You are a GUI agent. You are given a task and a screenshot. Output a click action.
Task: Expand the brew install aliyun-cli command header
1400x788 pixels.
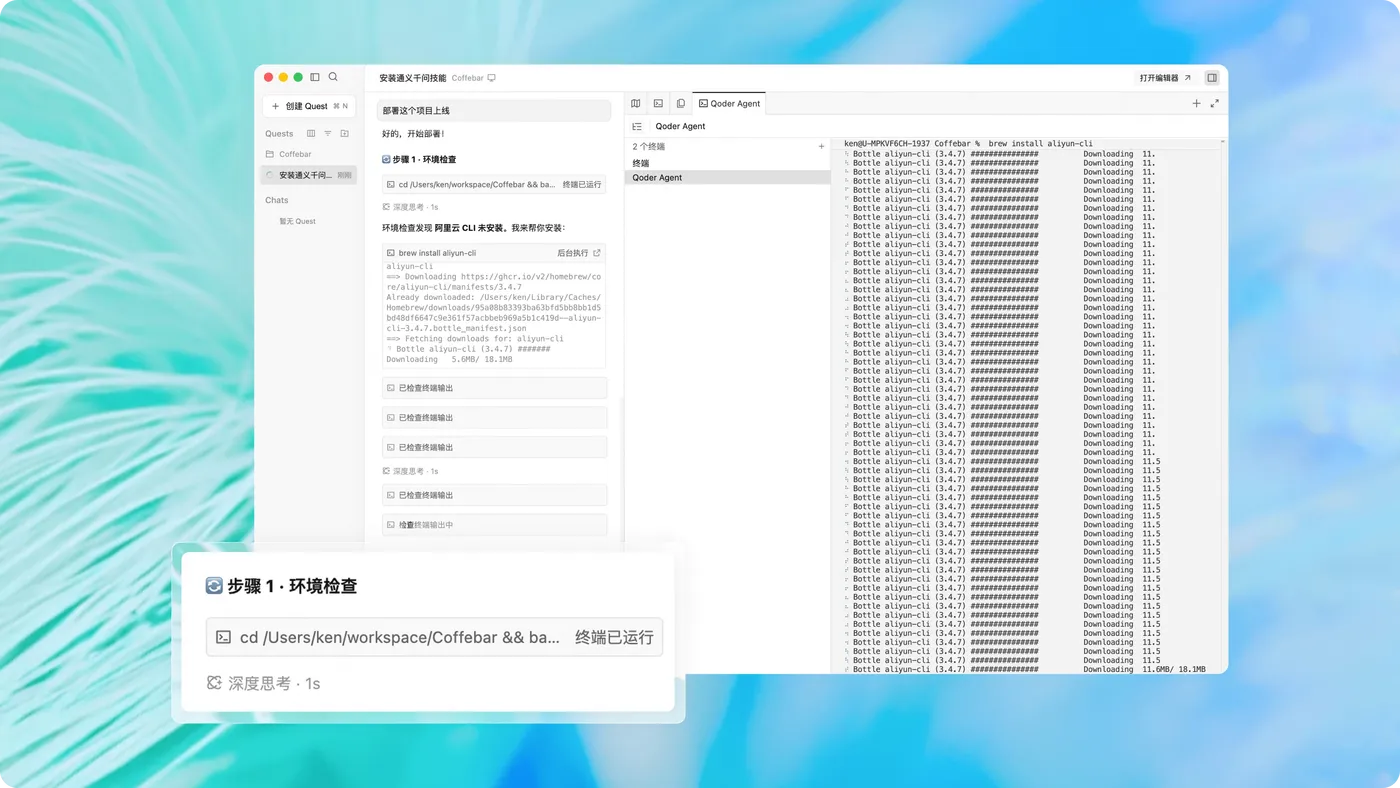pos(494,253)
